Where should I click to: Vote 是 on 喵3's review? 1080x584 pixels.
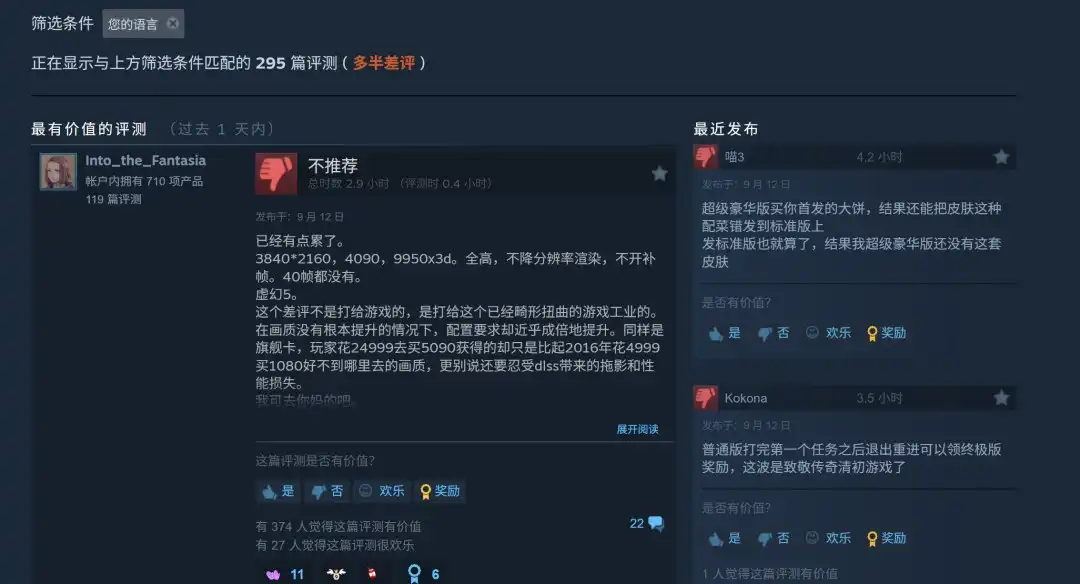[x=725, y=333]
